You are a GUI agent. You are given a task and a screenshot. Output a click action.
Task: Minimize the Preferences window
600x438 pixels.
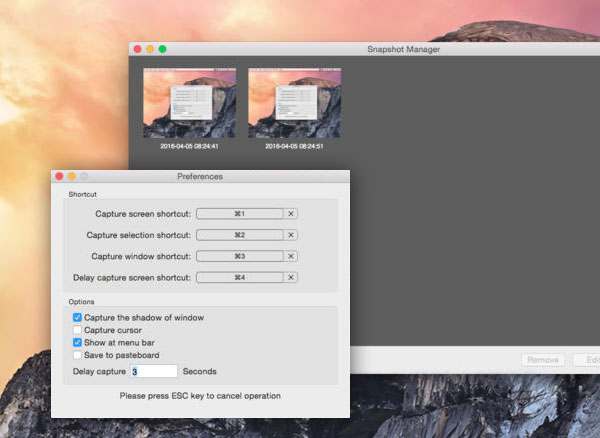coord(72,176)
